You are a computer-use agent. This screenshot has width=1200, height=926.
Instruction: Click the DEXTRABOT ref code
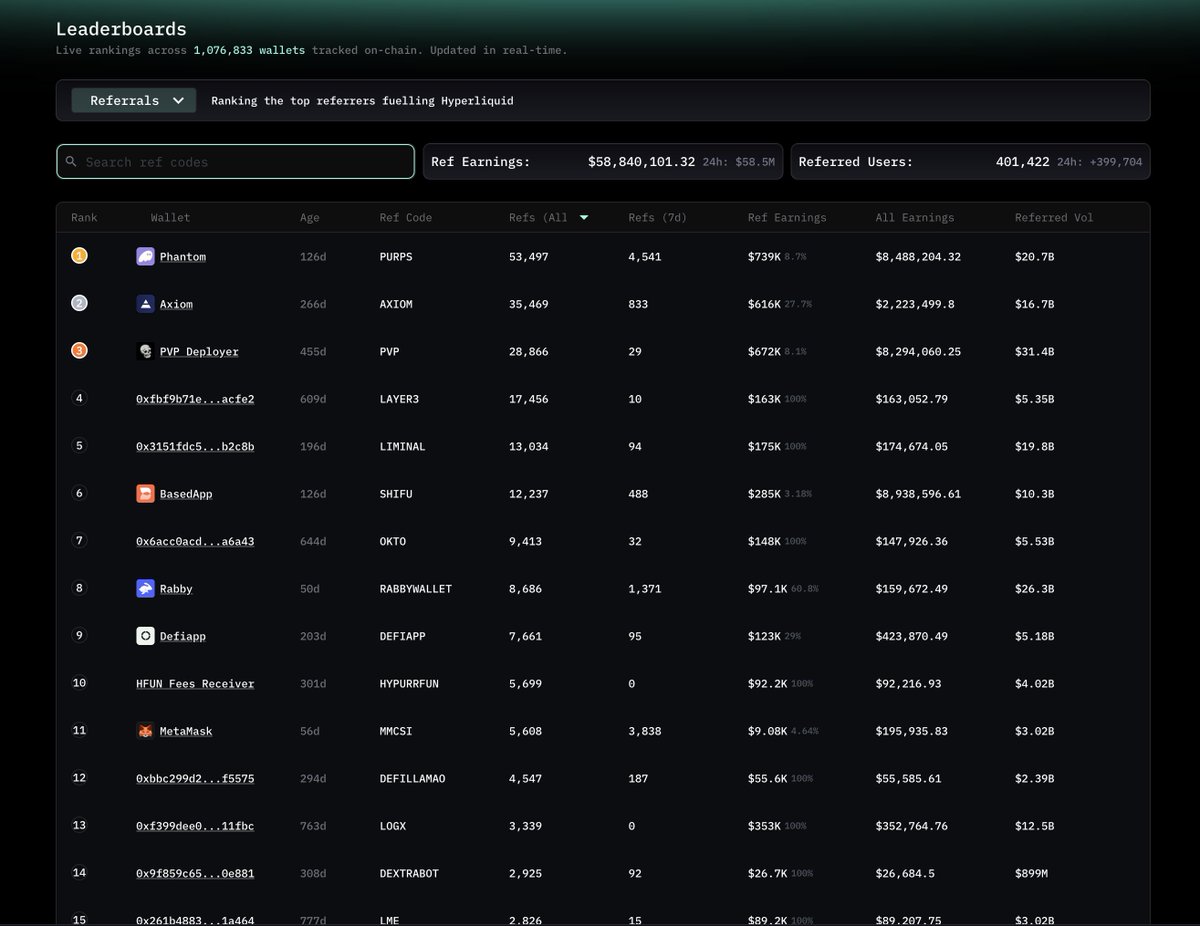409,873
